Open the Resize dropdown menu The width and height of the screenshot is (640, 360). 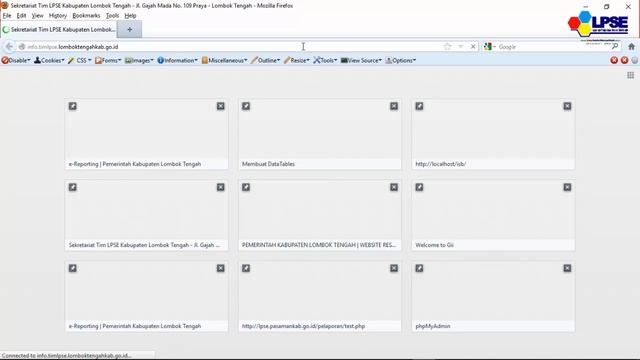297,60
